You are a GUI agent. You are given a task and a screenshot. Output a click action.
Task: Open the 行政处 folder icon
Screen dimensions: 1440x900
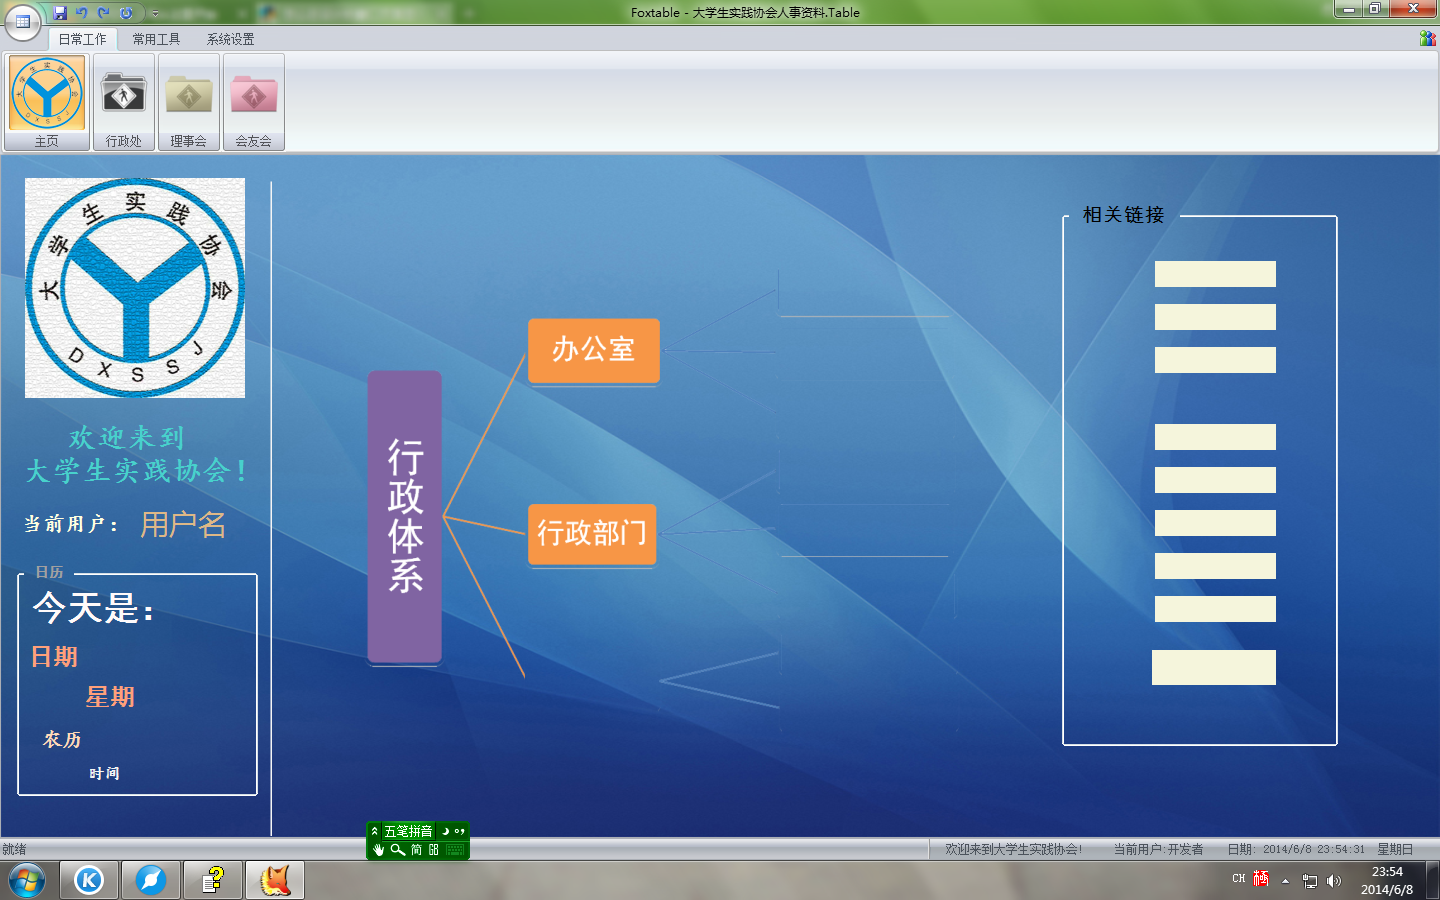(124, 102)
